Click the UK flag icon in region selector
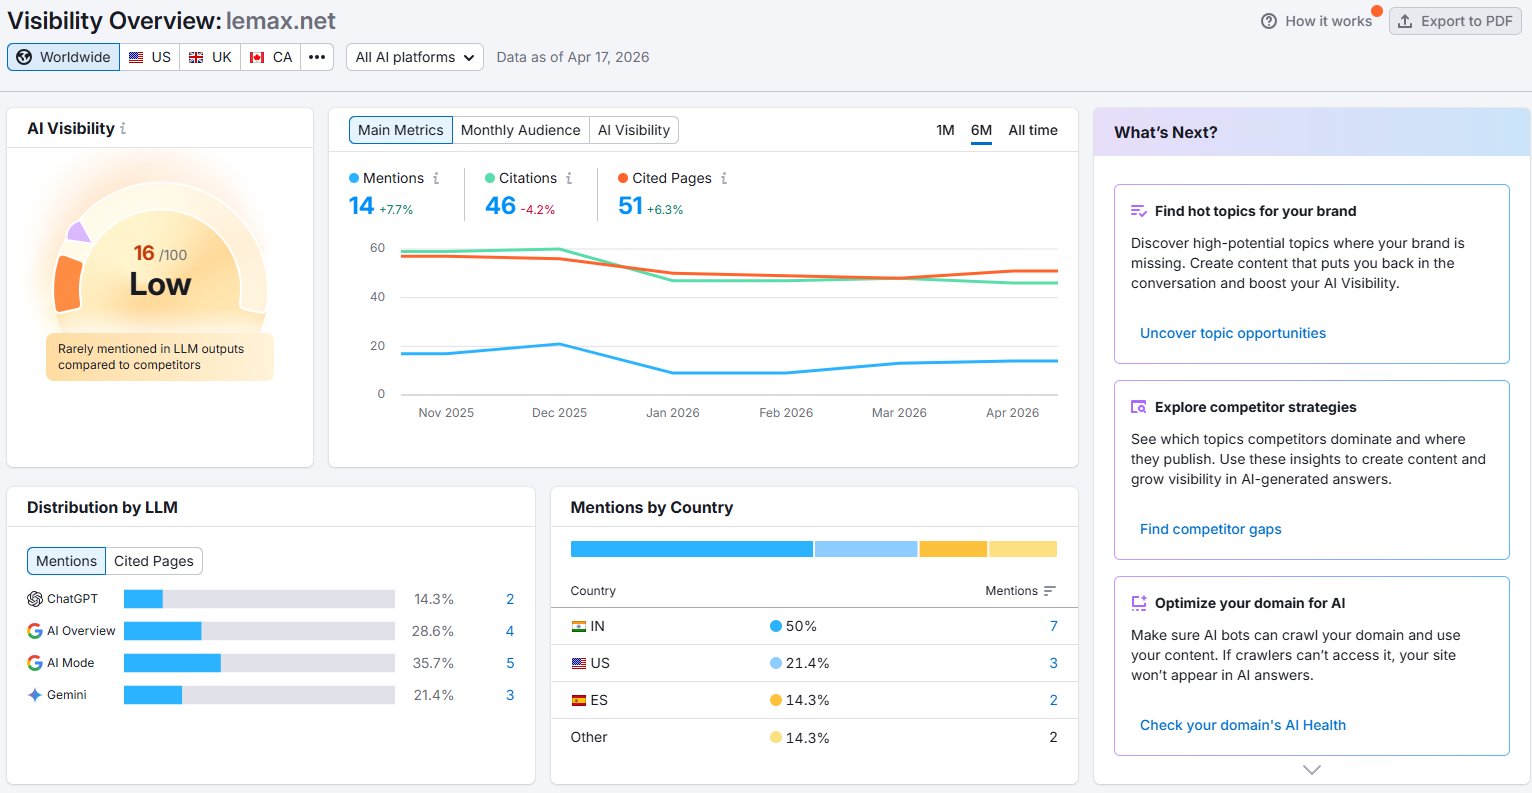Viewport: 1532px width, 793px height. coord(196,57)
